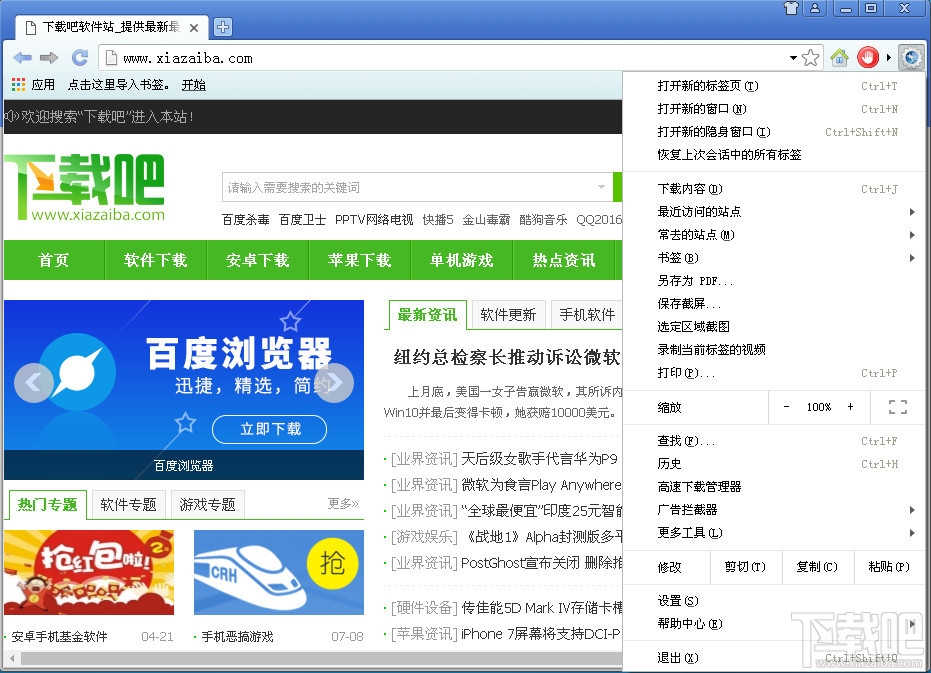931x673 pixels.
Task: Click 立即下载 banner button
Action: click(270, 429)
